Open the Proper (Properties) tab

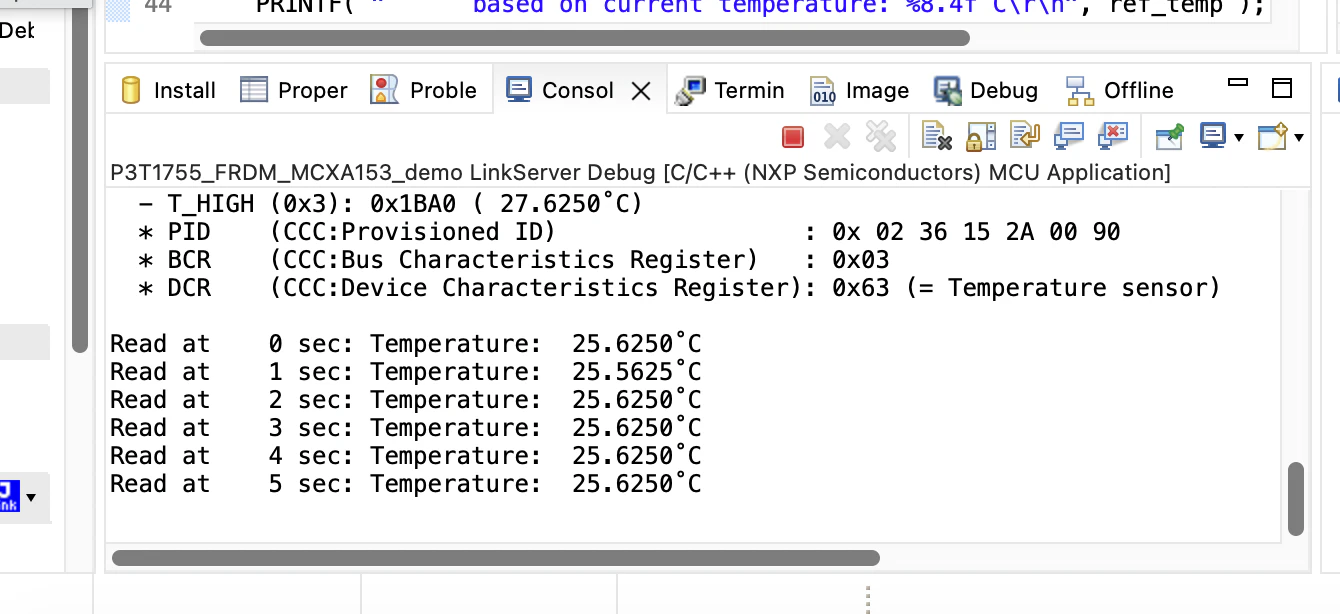coord(294,90)
